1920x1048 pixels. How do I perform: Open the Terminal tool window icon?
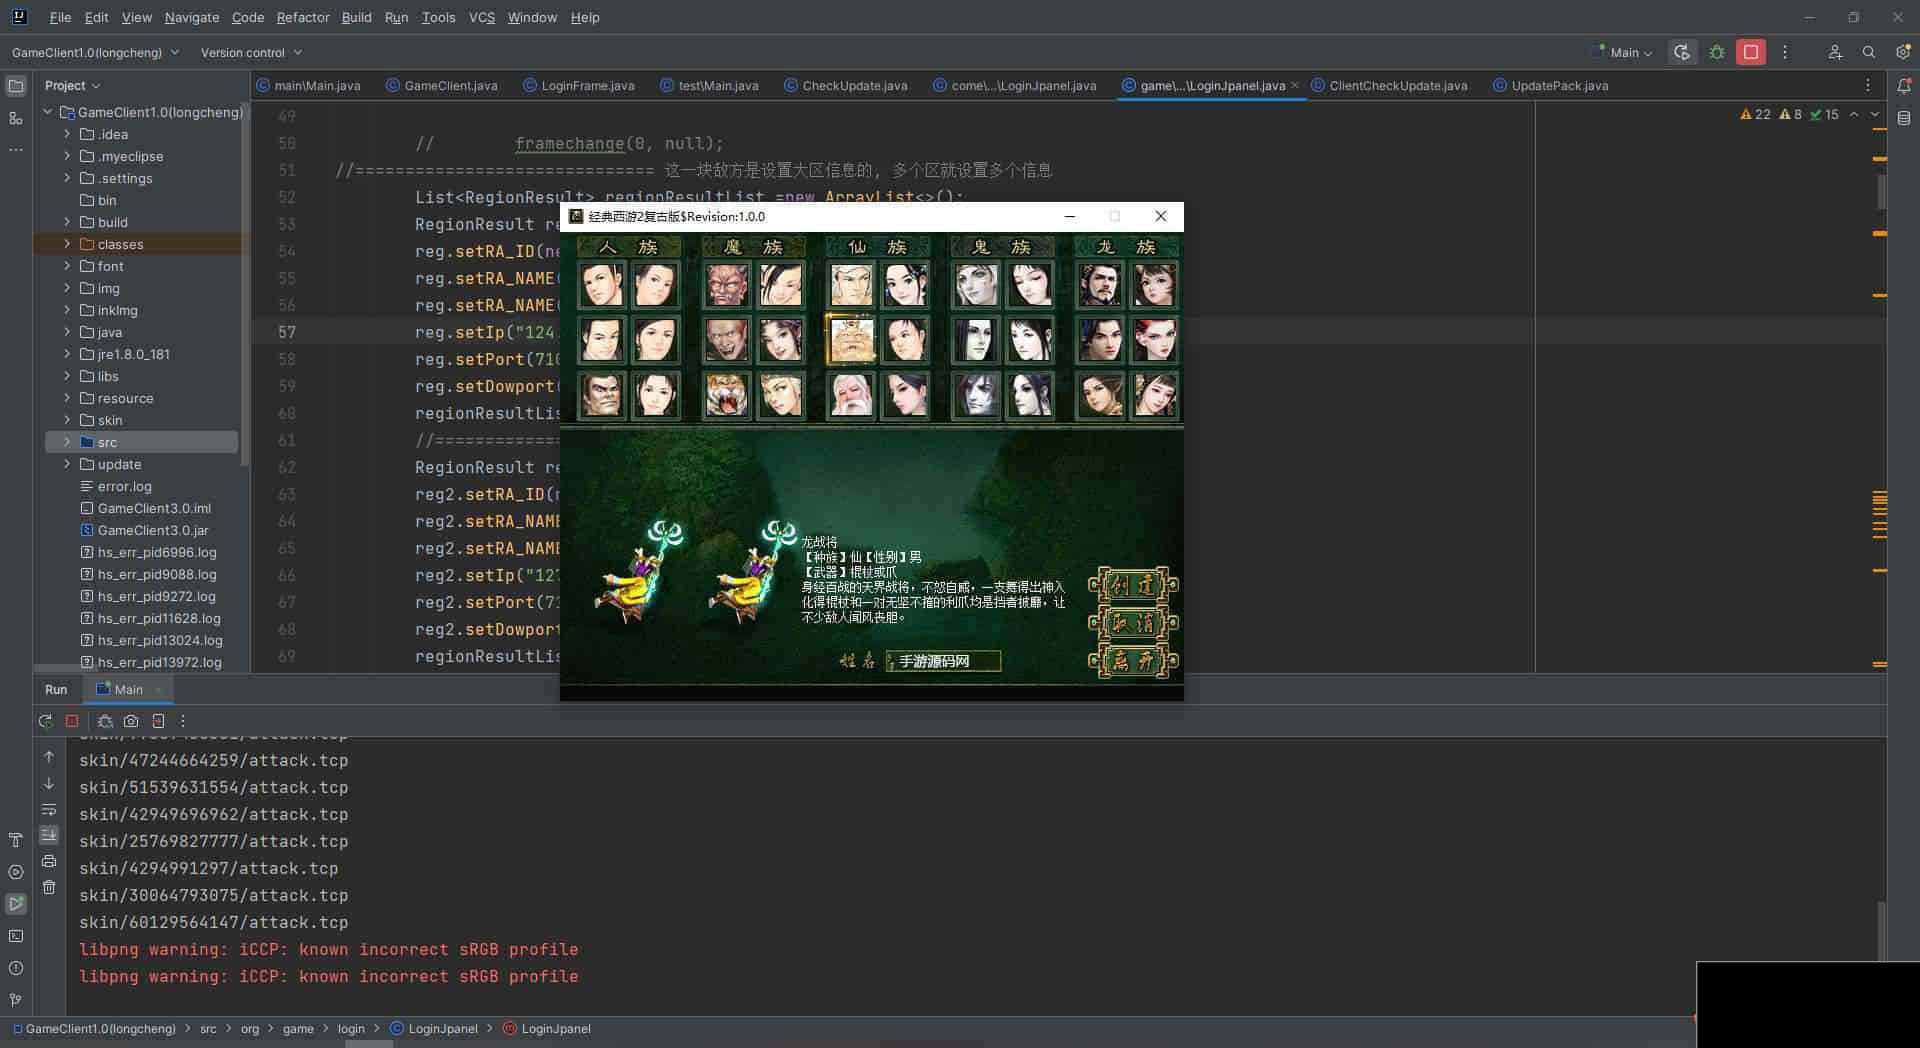pos(16,936)
